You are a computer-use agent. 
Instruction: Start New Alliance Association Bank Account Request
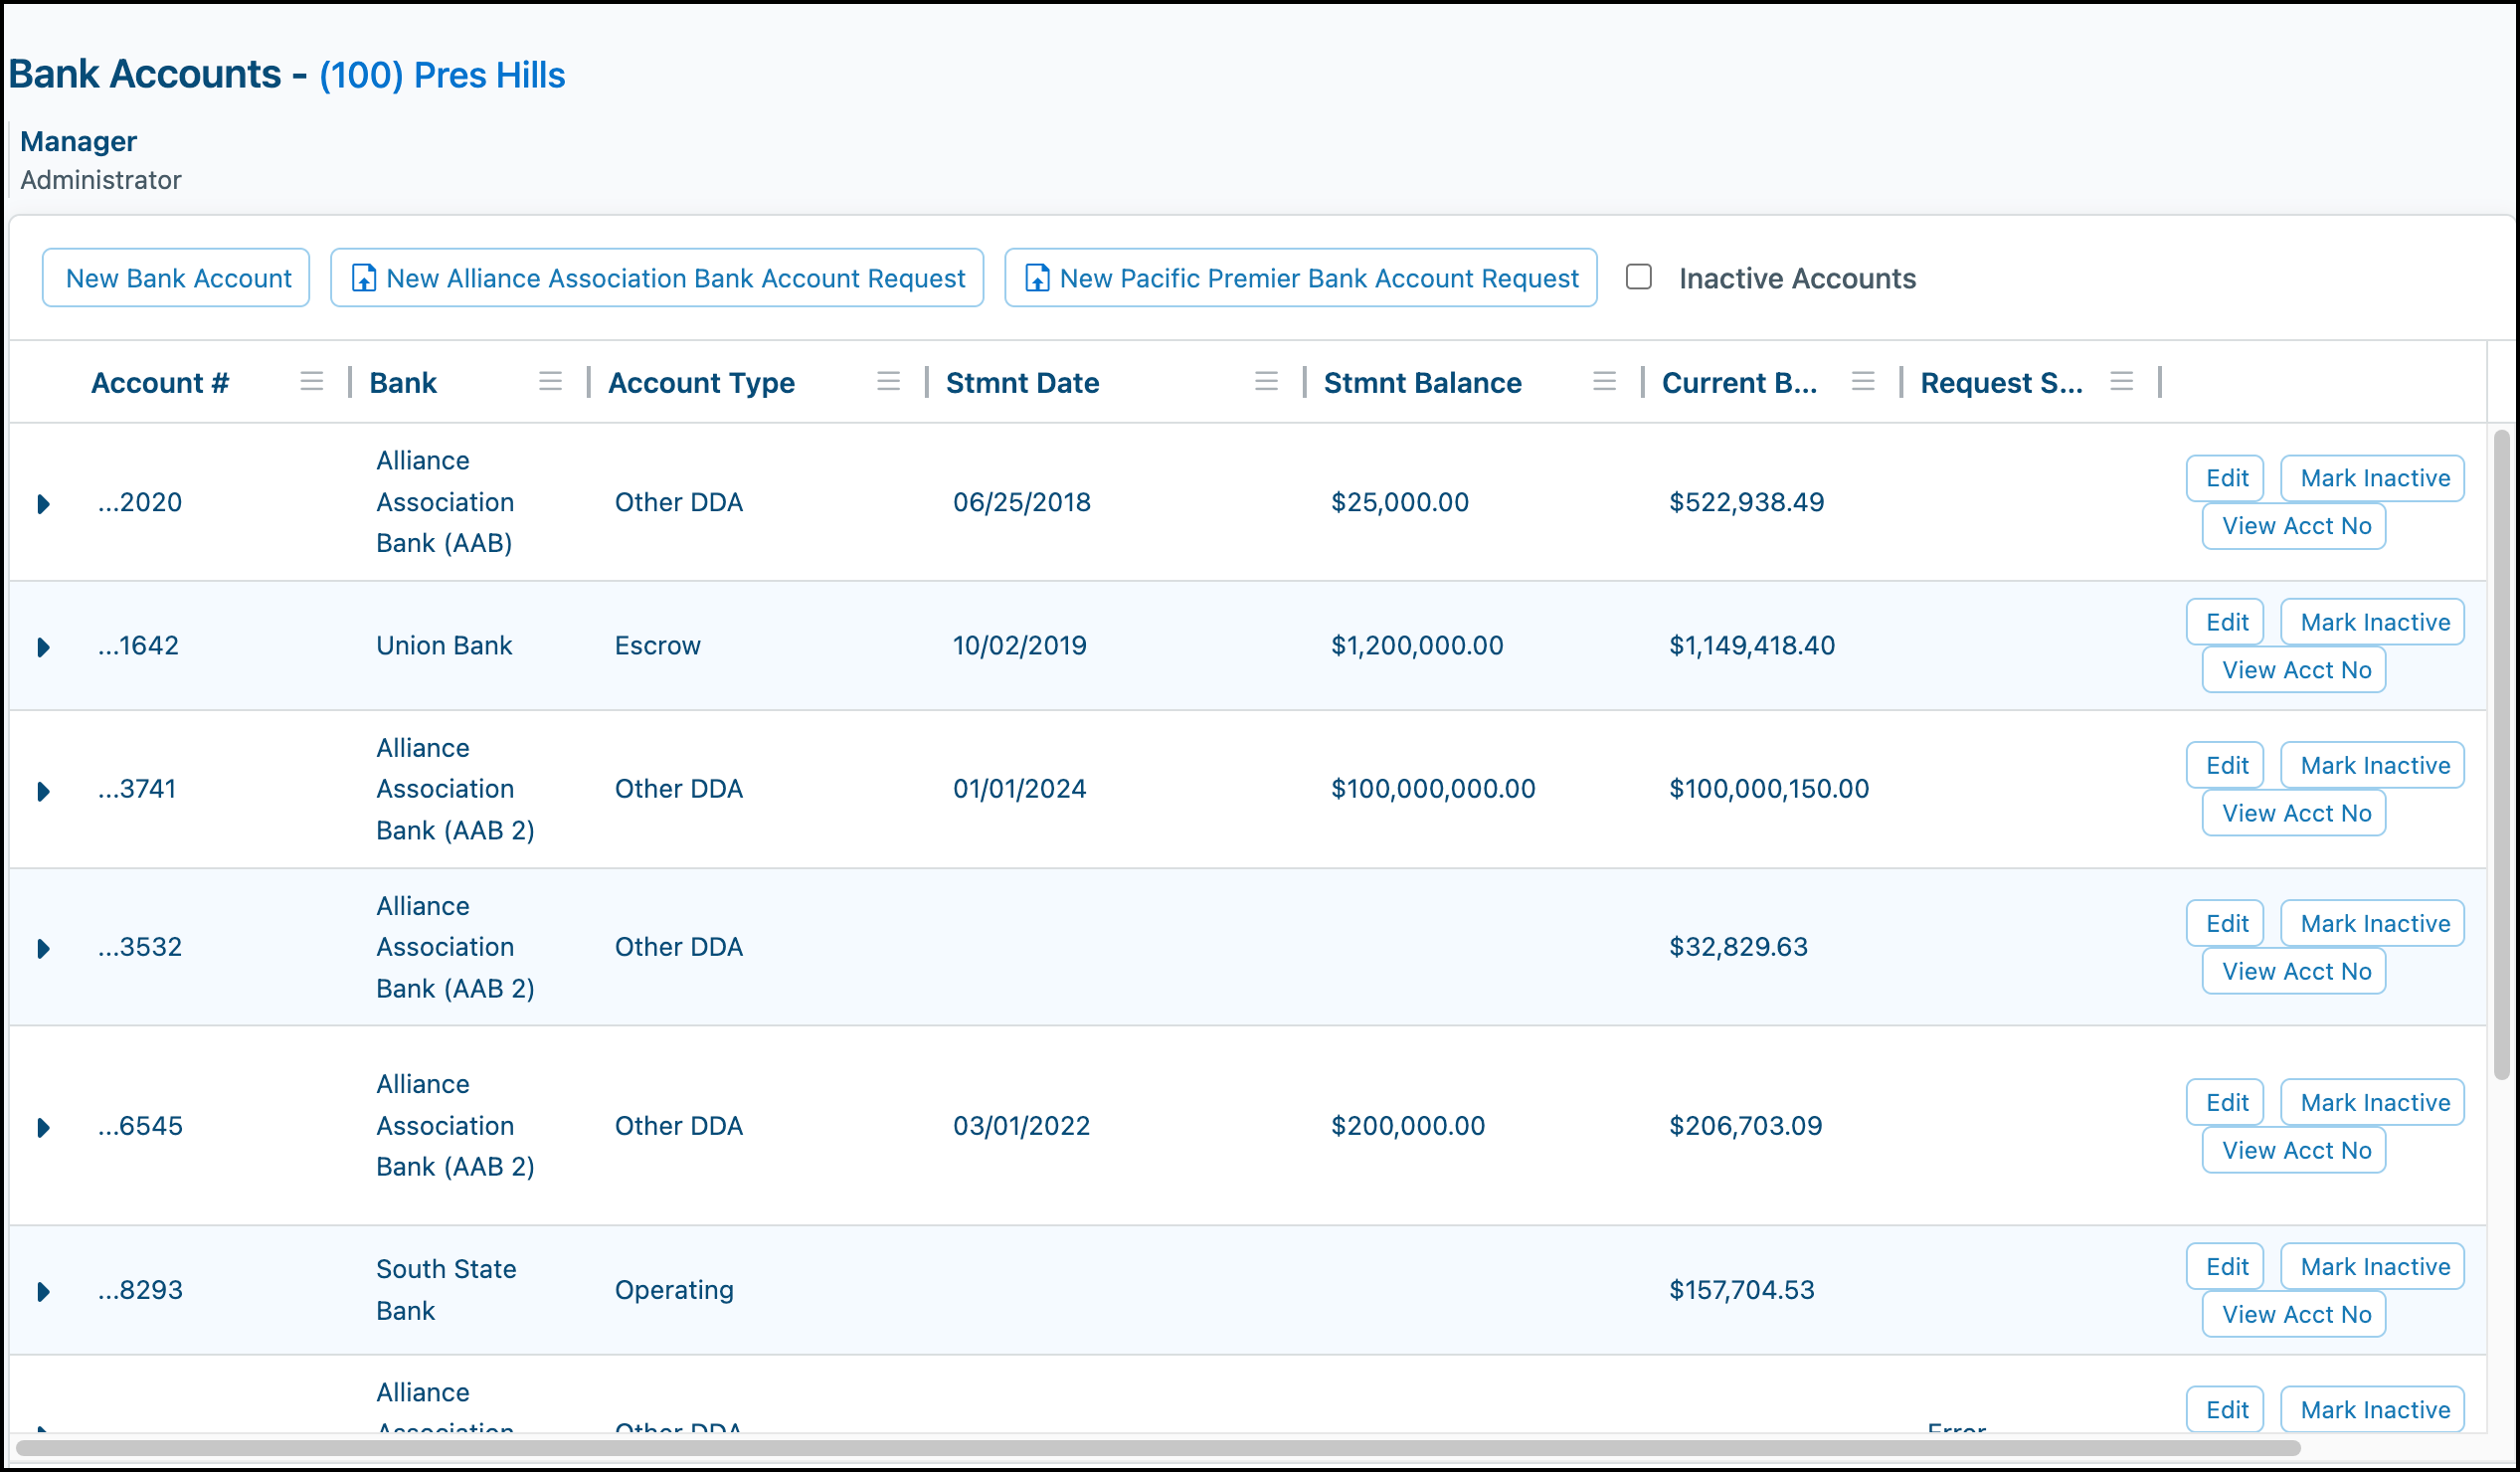click(x=657, y=278)
